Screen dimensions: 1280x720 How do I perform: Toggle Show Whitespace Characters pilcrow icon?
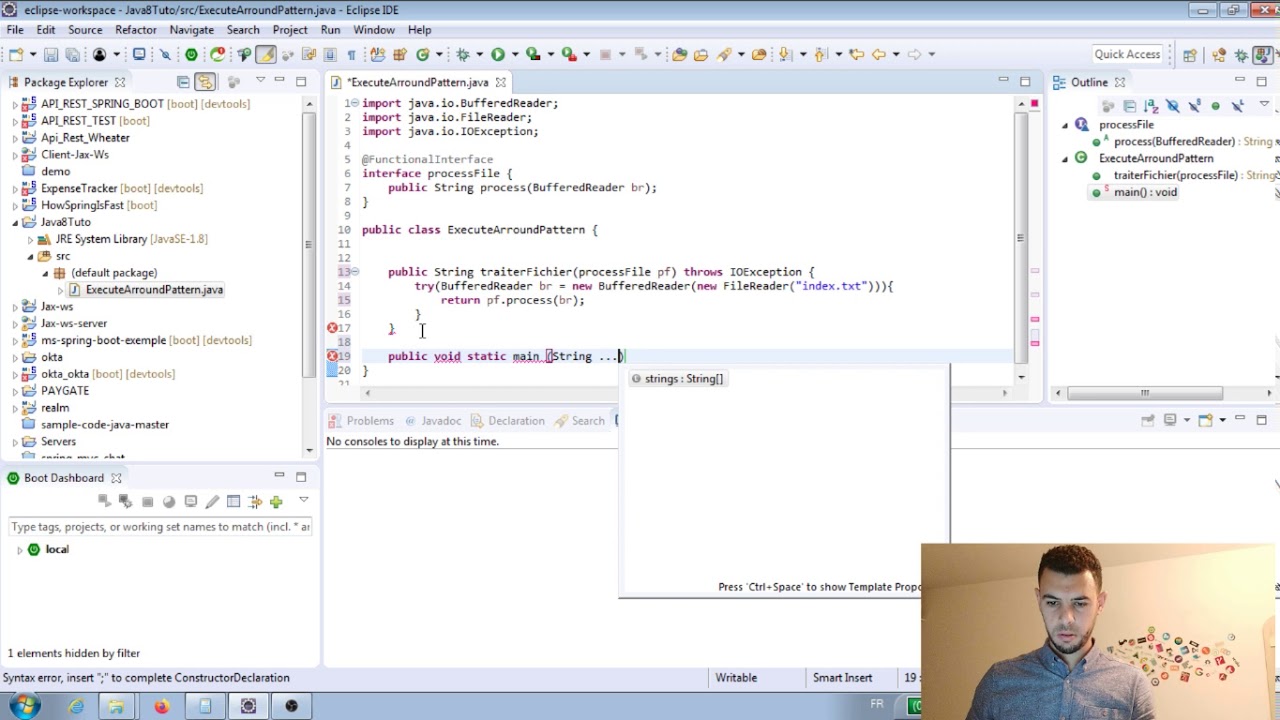(x=351, y=54)
